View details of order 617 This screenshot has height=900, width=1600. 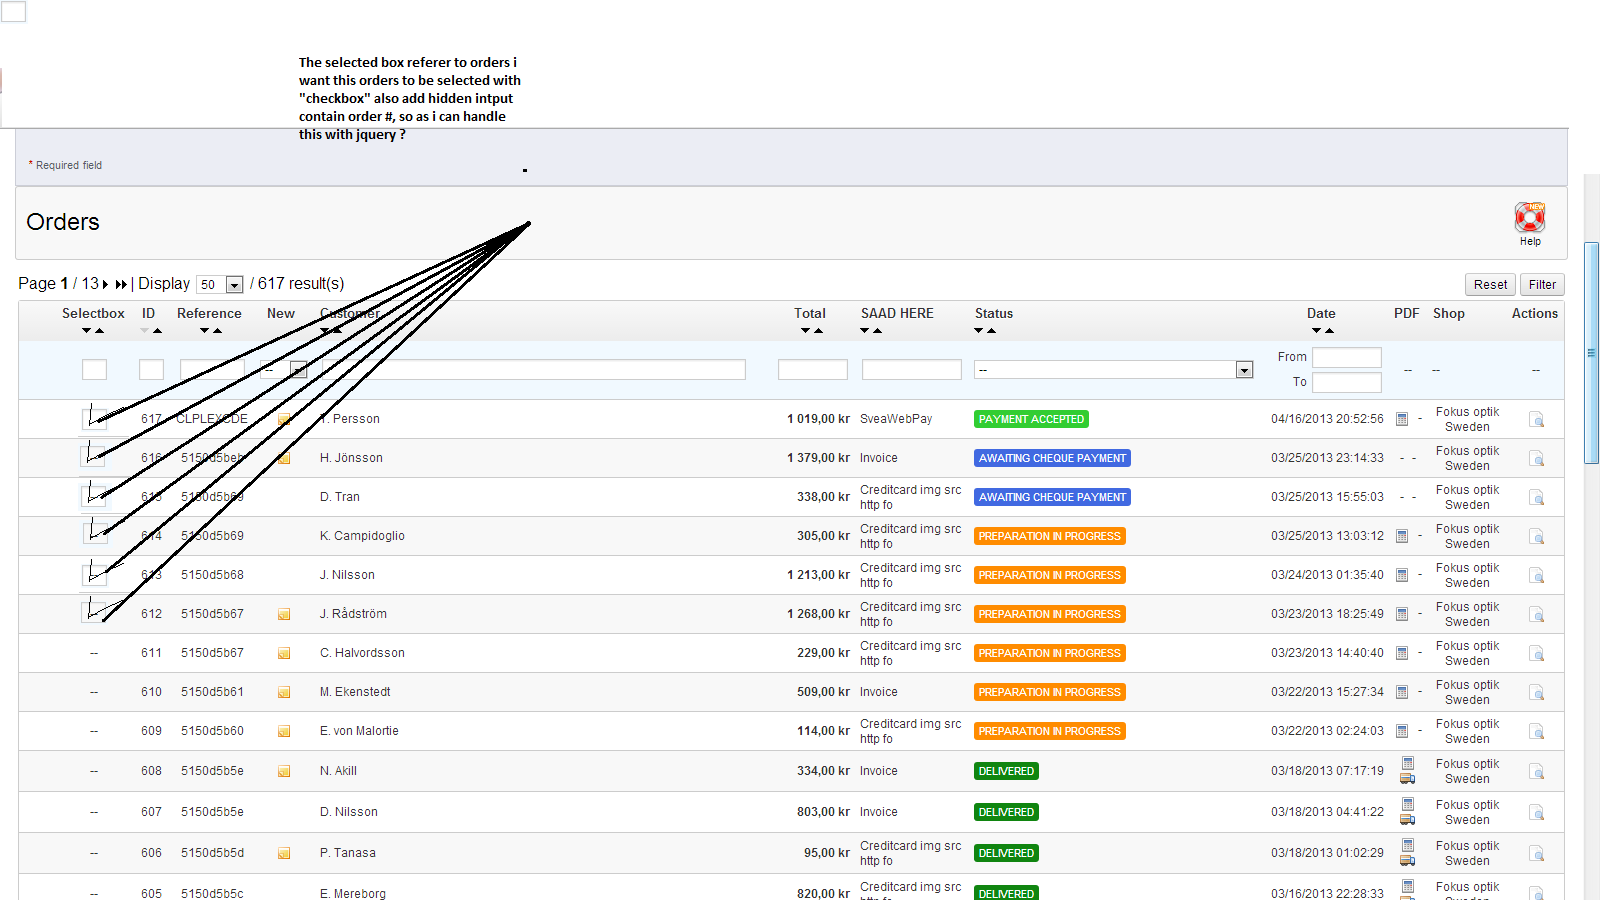click(x=1536, y=420)
